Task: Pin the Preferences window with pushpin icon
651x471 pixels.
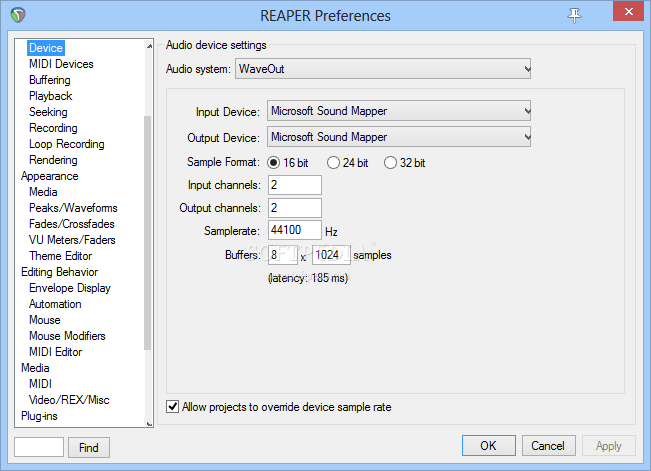Action: pyautogui.click(x=574, y=16)
